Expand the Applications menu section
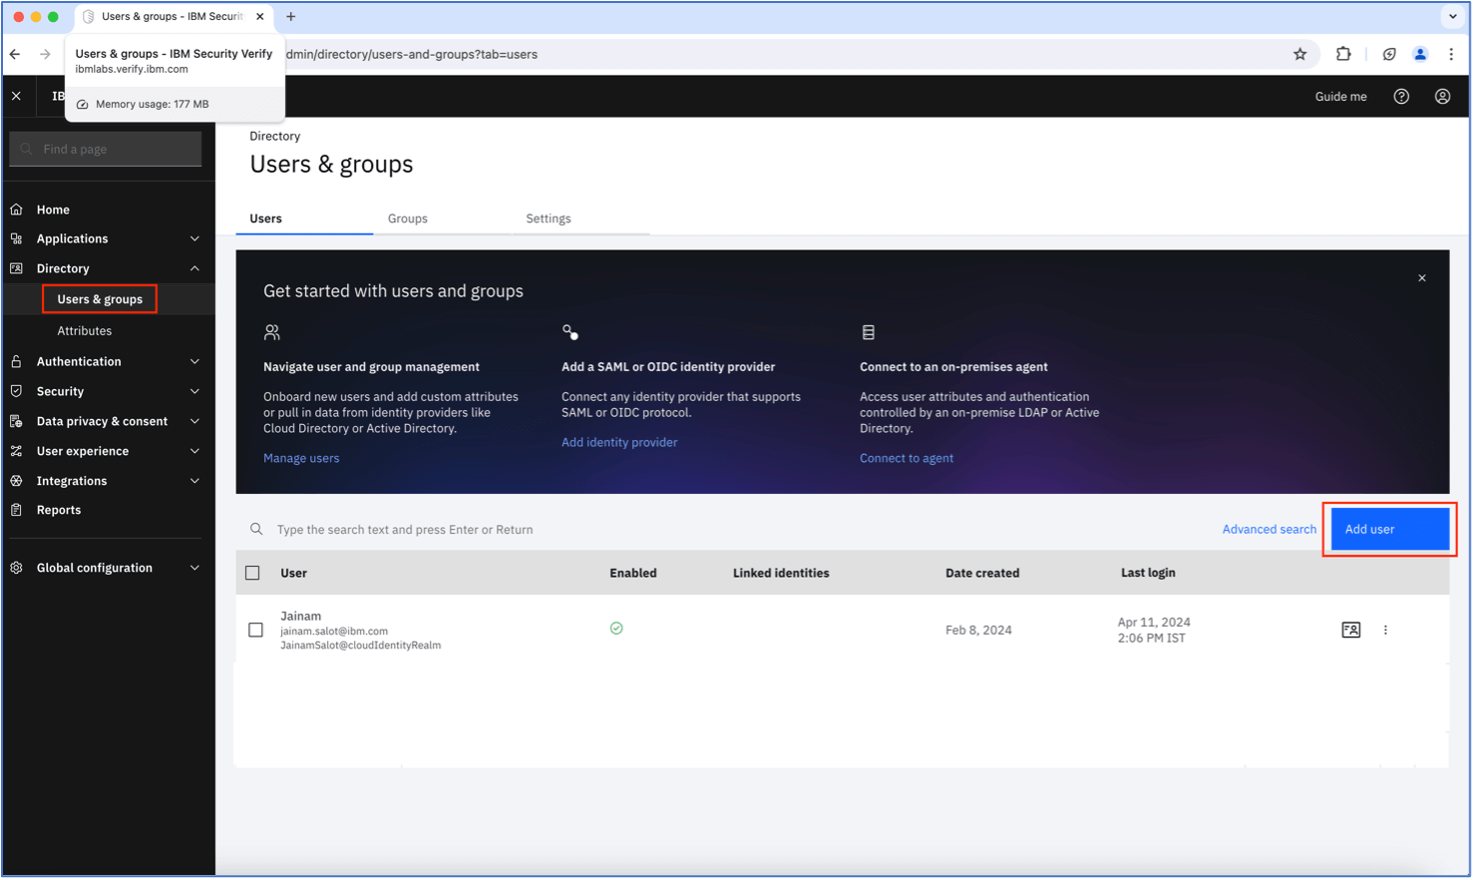Viewport: 1475px width, 880px height. [194, 239]
